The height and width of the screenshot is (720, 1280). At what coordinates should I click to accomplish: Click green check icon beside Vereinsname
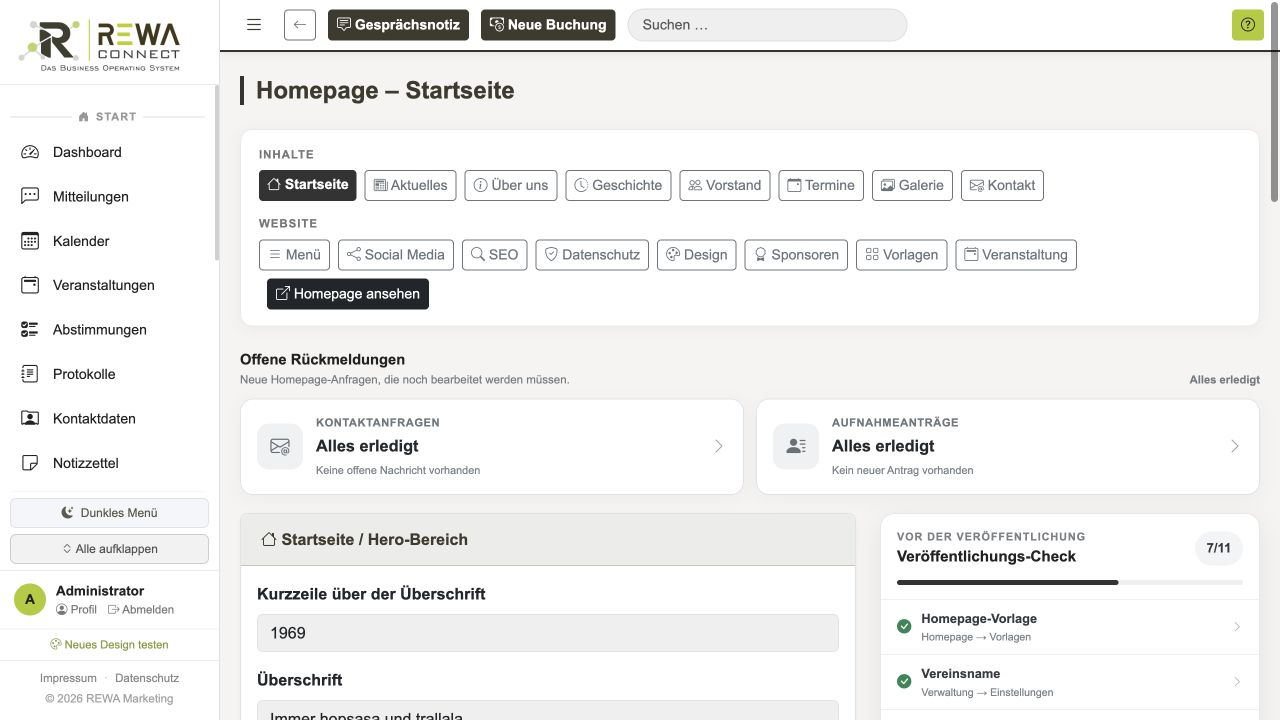[904, 682]
